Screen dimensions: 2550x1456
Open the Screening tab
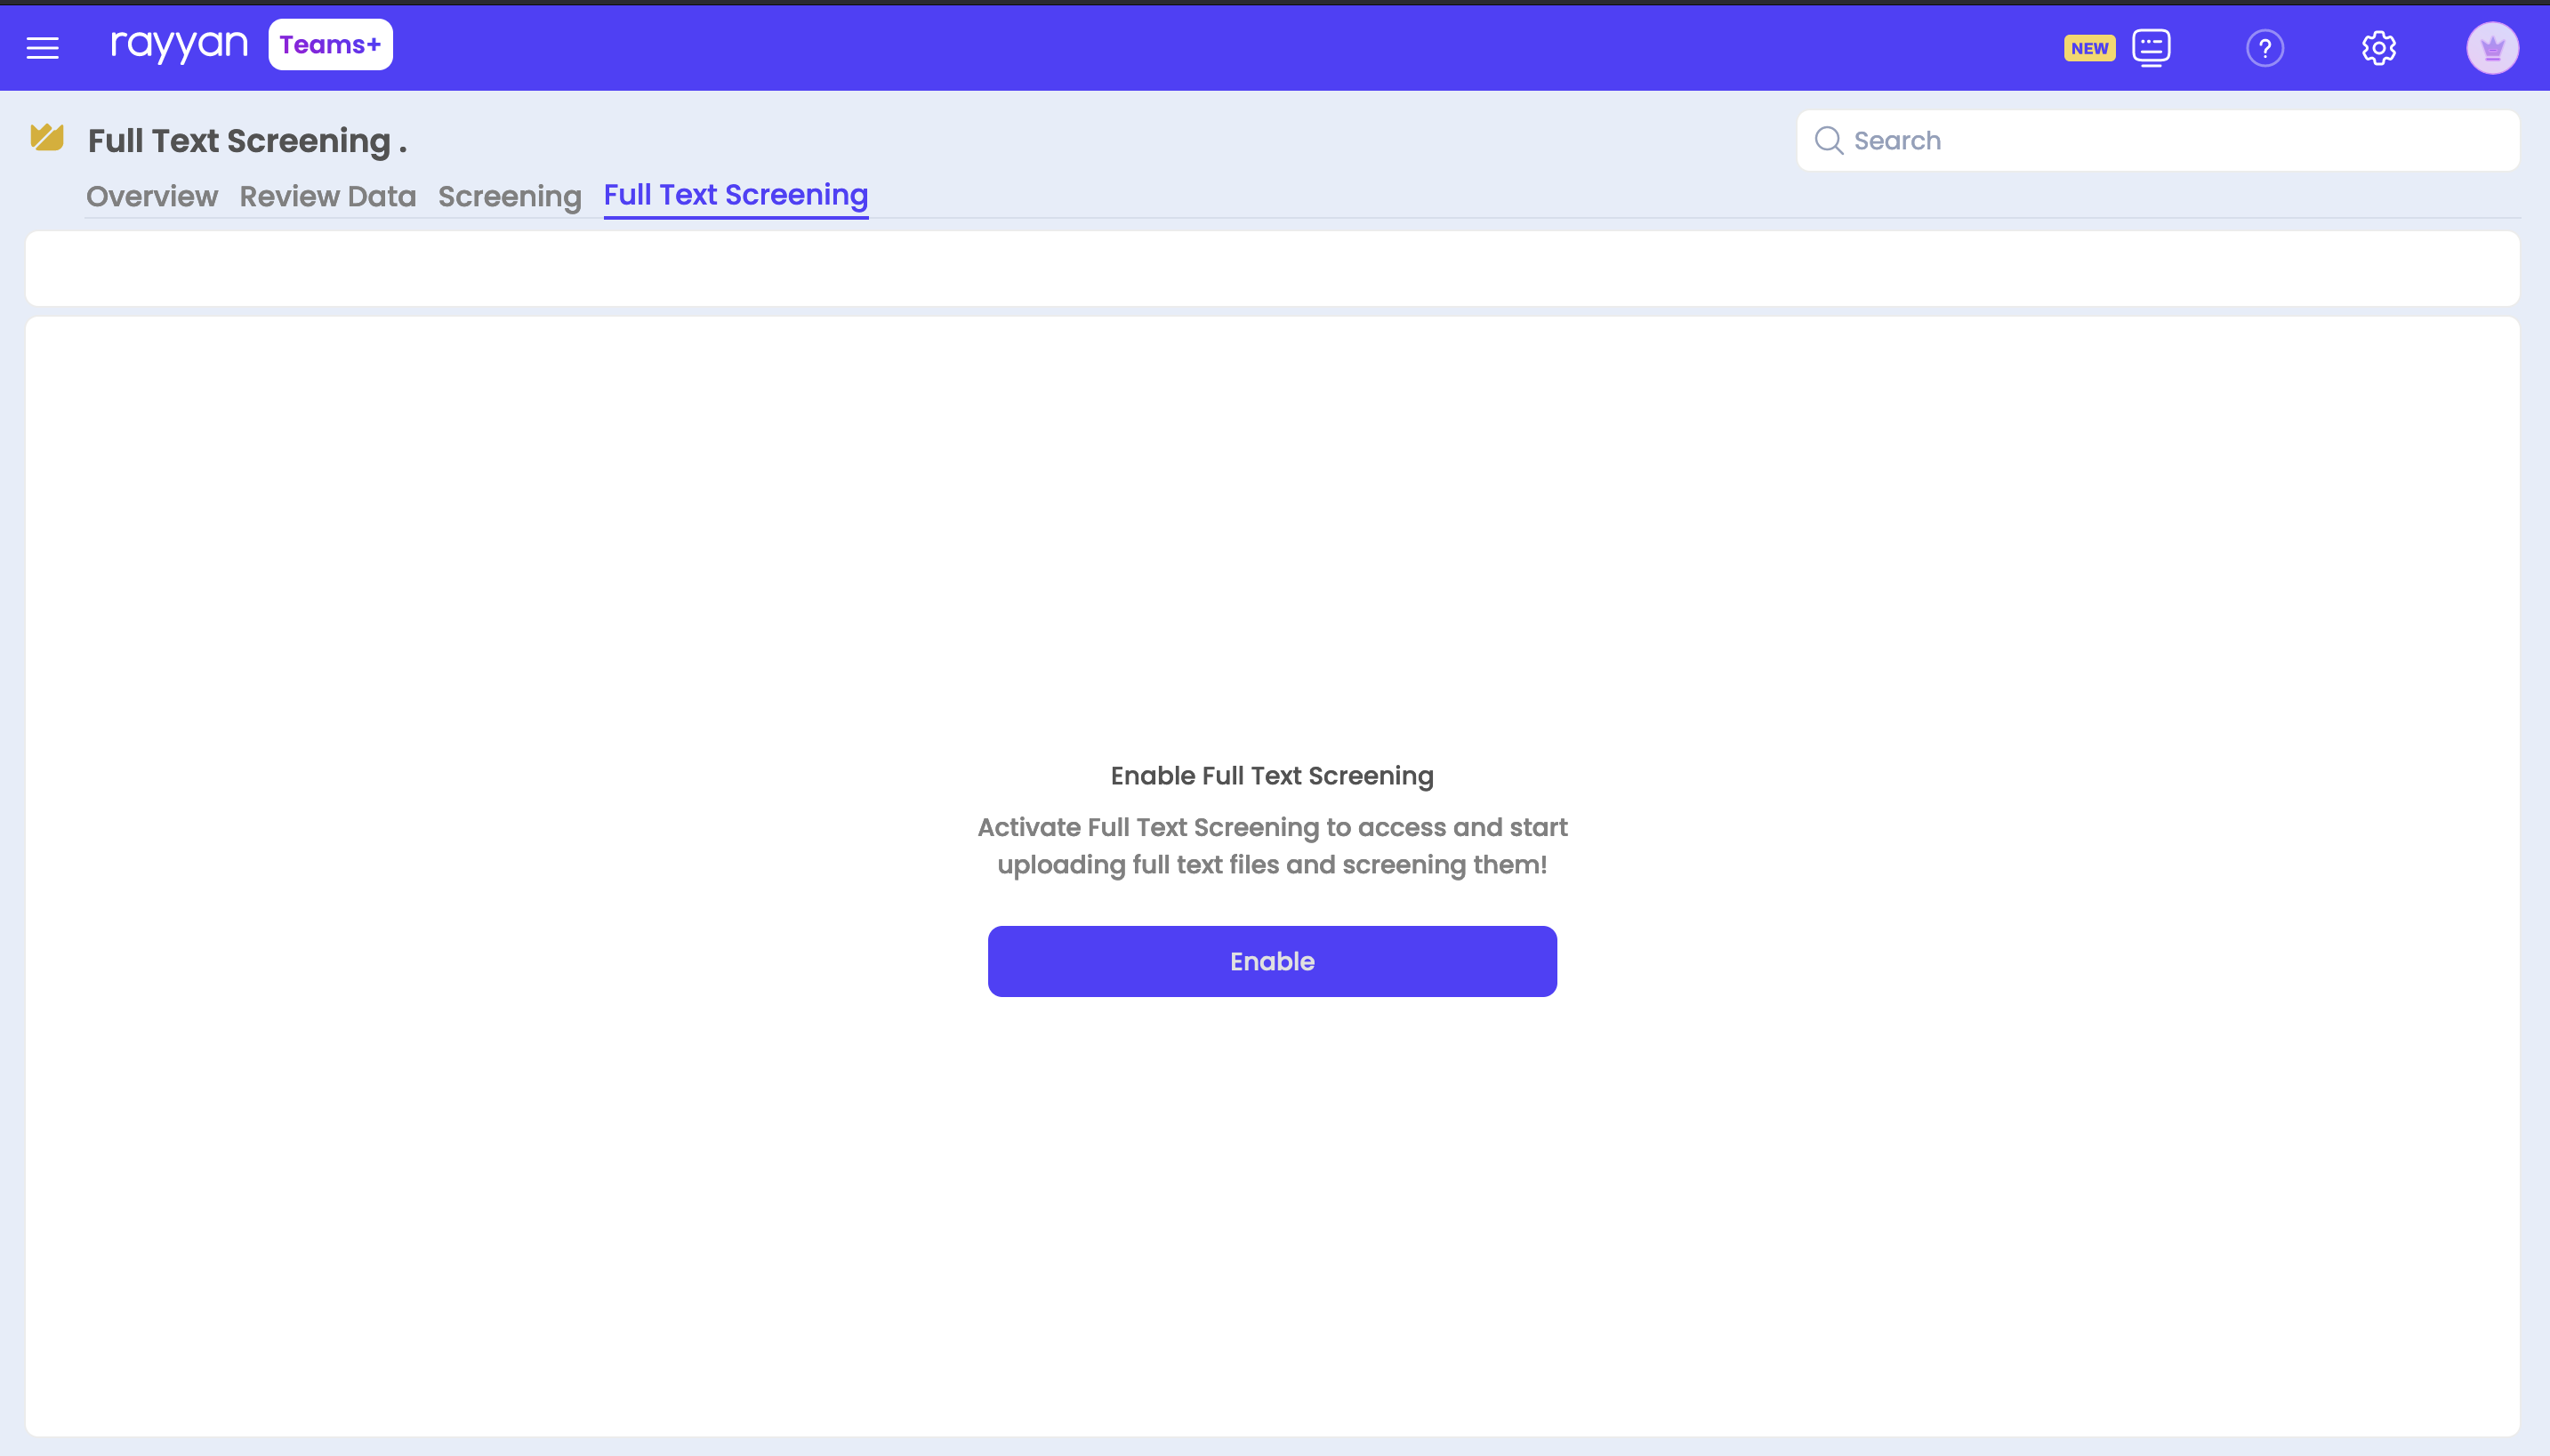point(509,196)
